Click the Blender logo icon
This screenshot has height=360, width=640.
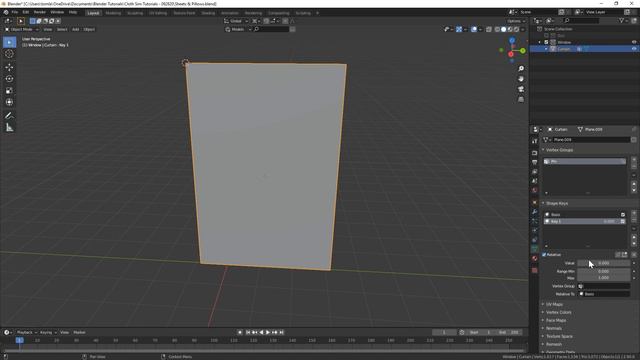(x=6, y=12)
